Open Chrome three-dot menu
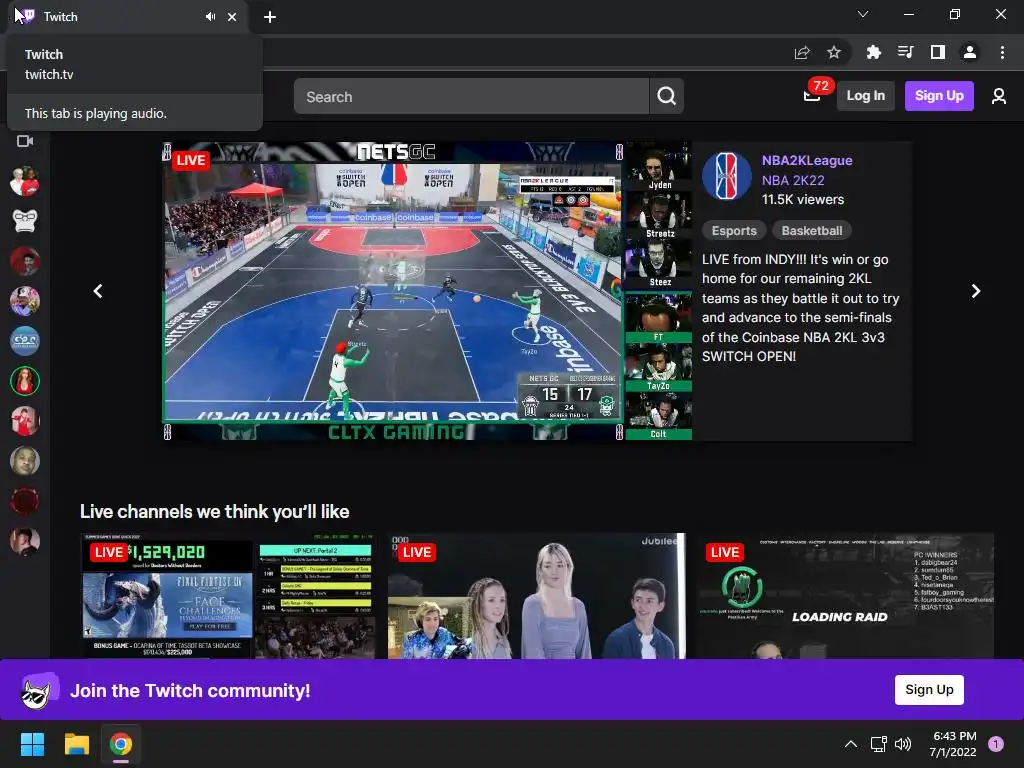 point(1002,52)
